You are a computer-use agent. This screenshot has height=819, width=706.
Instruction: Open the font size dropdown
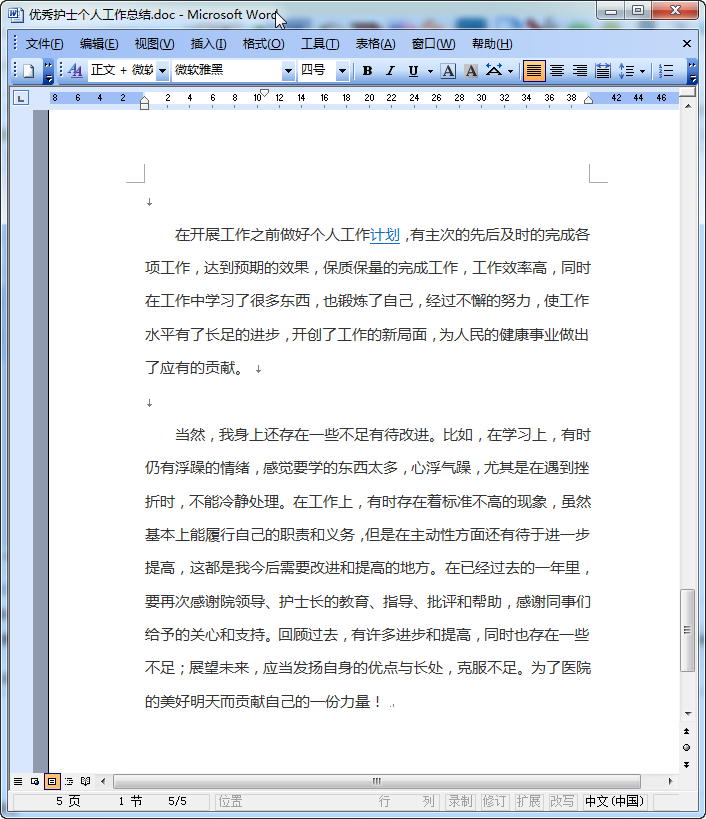[342, 71]
